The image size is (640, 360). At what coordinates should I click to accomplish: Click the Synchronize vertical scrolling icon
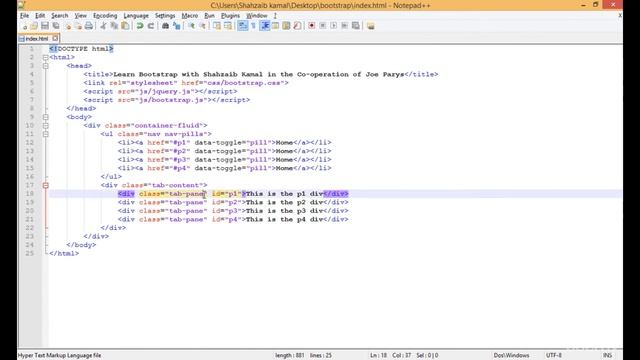point(217,26)
